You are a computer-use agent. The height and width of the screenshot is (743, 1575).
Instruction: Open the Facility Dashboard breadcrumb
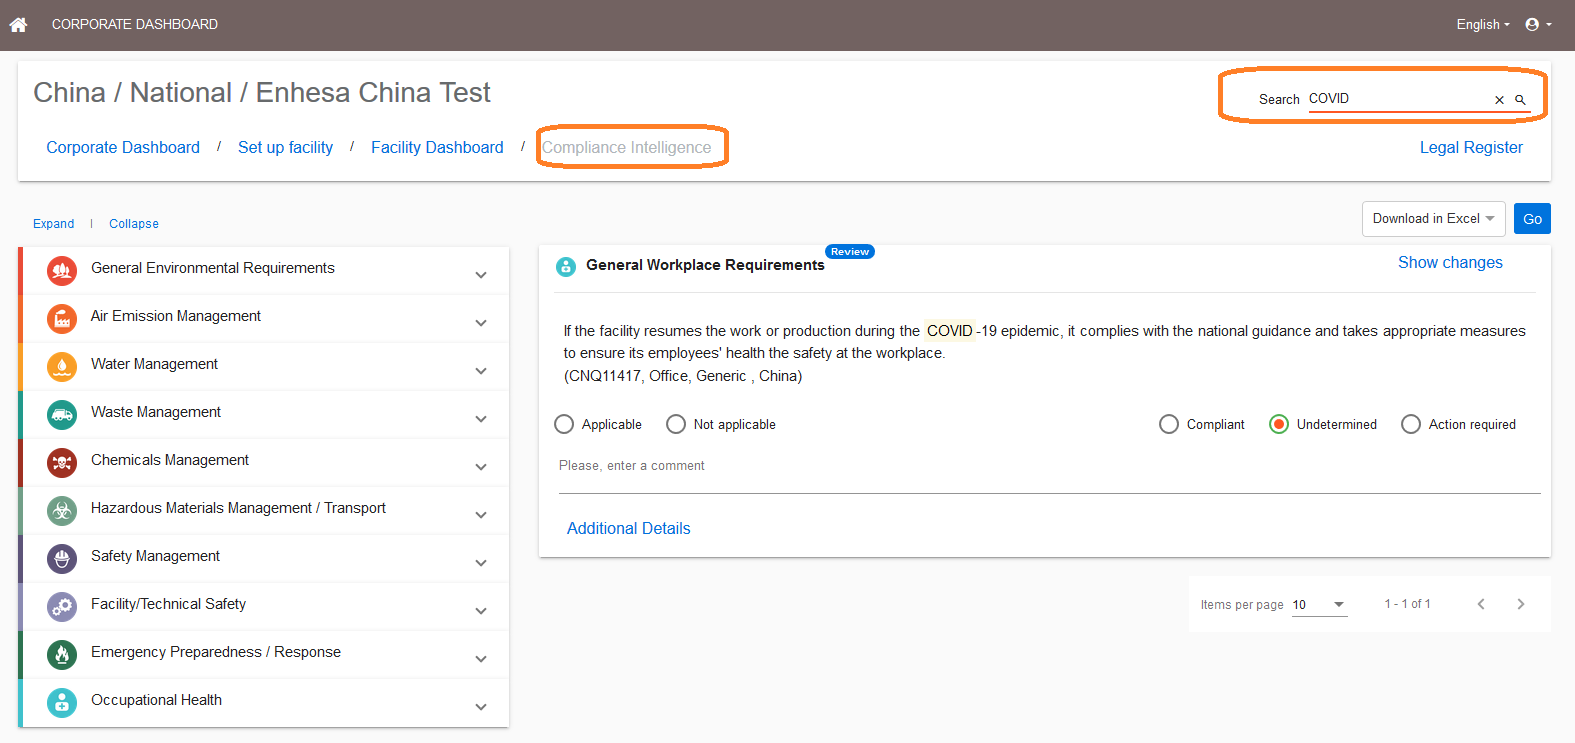coord(437,147)
